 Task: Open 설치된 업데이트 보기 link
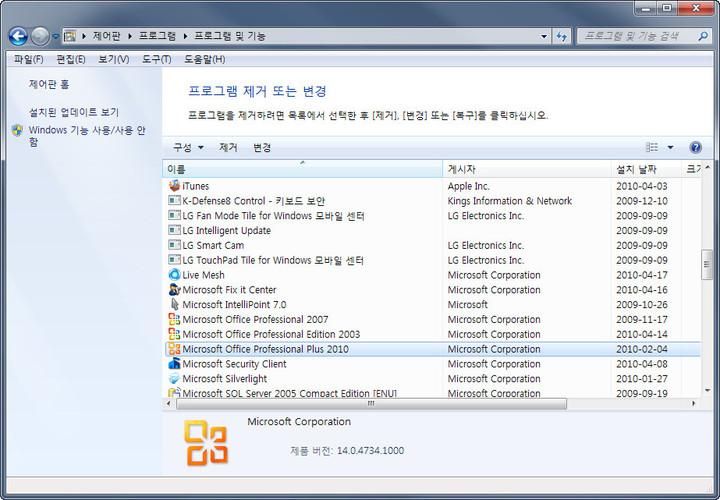click(x=73, y=112)
